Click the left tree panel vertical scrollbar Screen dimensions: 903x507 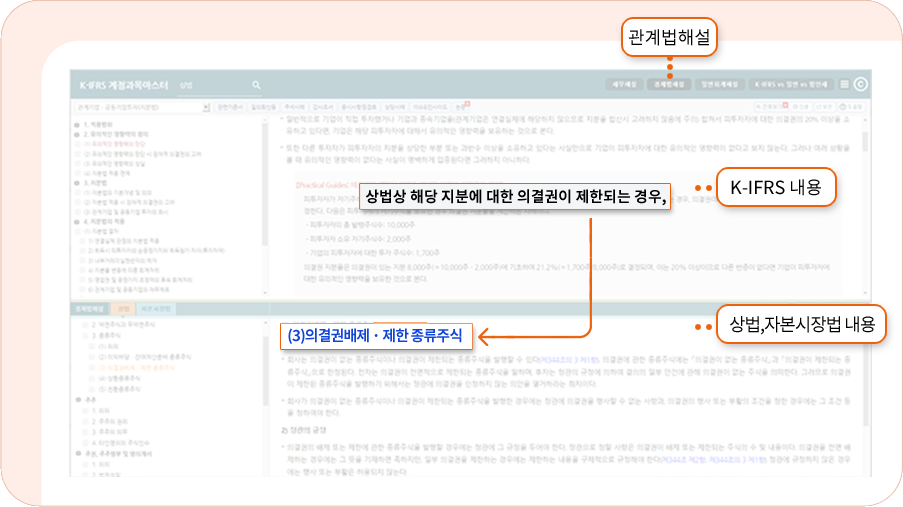pyautogui.click(x=265, y=180)
